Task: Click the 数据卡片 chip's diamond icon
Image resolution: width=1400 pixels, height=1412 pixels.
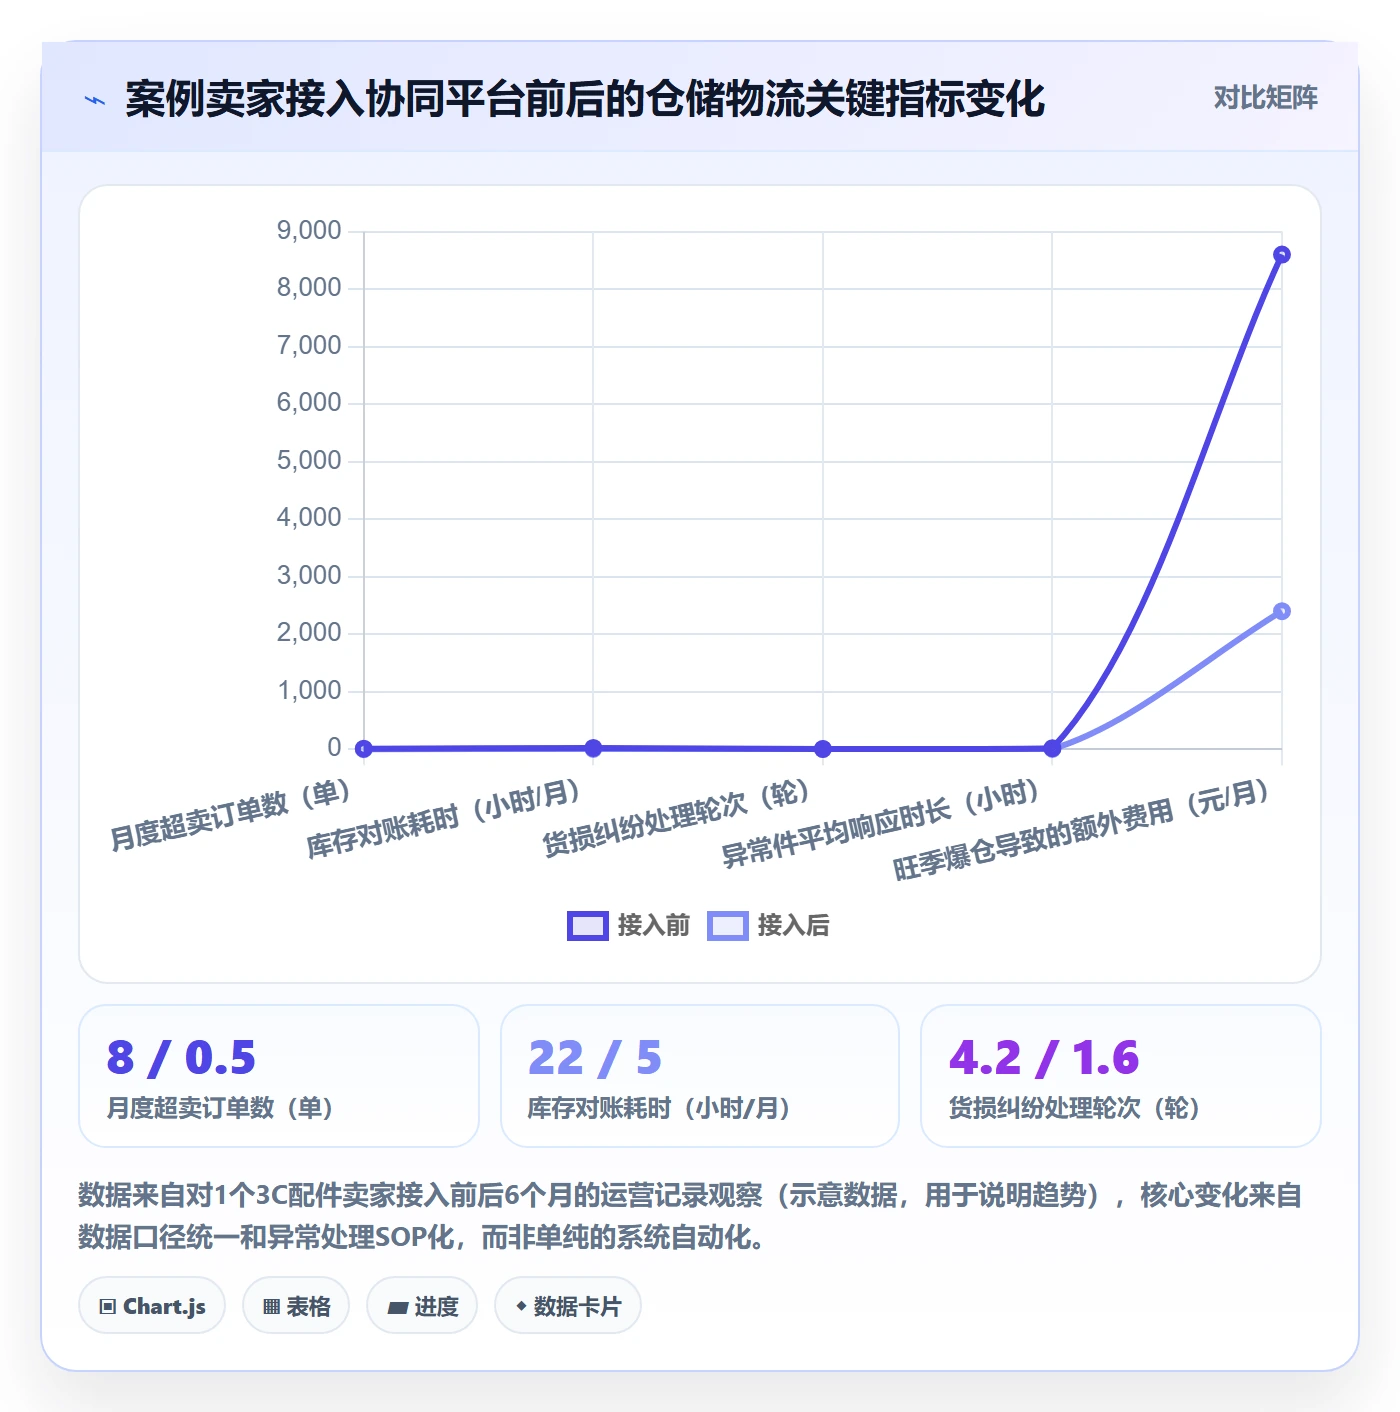Action: click(521, 1306)
